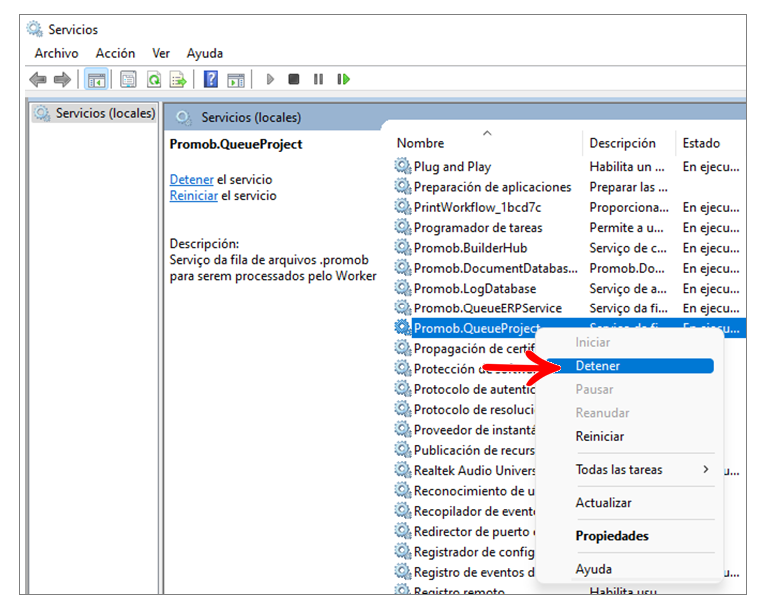
Task: Toggle the Action pane toolbar icon
Action: [x=236, y=79]
